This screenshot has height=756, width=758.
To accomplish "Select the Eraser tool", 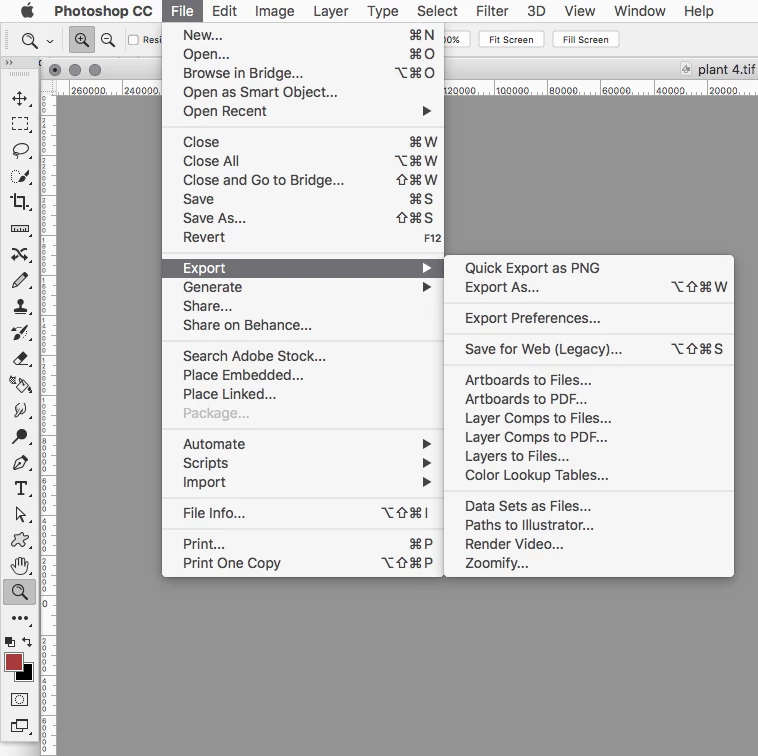I will (20, 358).
